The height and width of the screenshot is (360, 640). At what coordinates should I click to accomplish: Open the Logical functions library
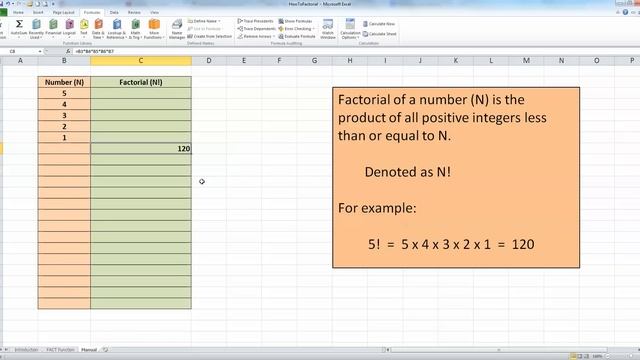[x=69, y=29]
